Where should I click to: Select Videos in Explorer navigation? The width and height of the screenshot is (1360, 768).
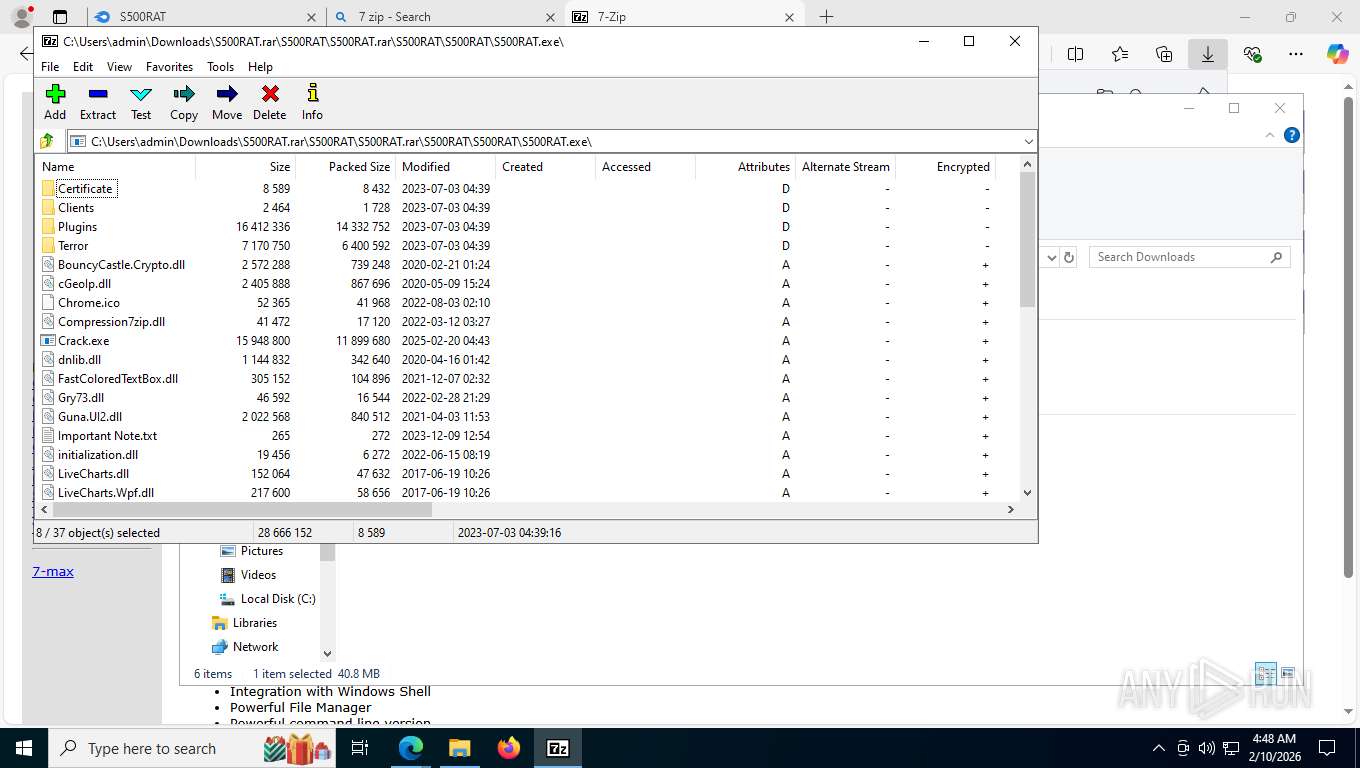coord(247,575)
